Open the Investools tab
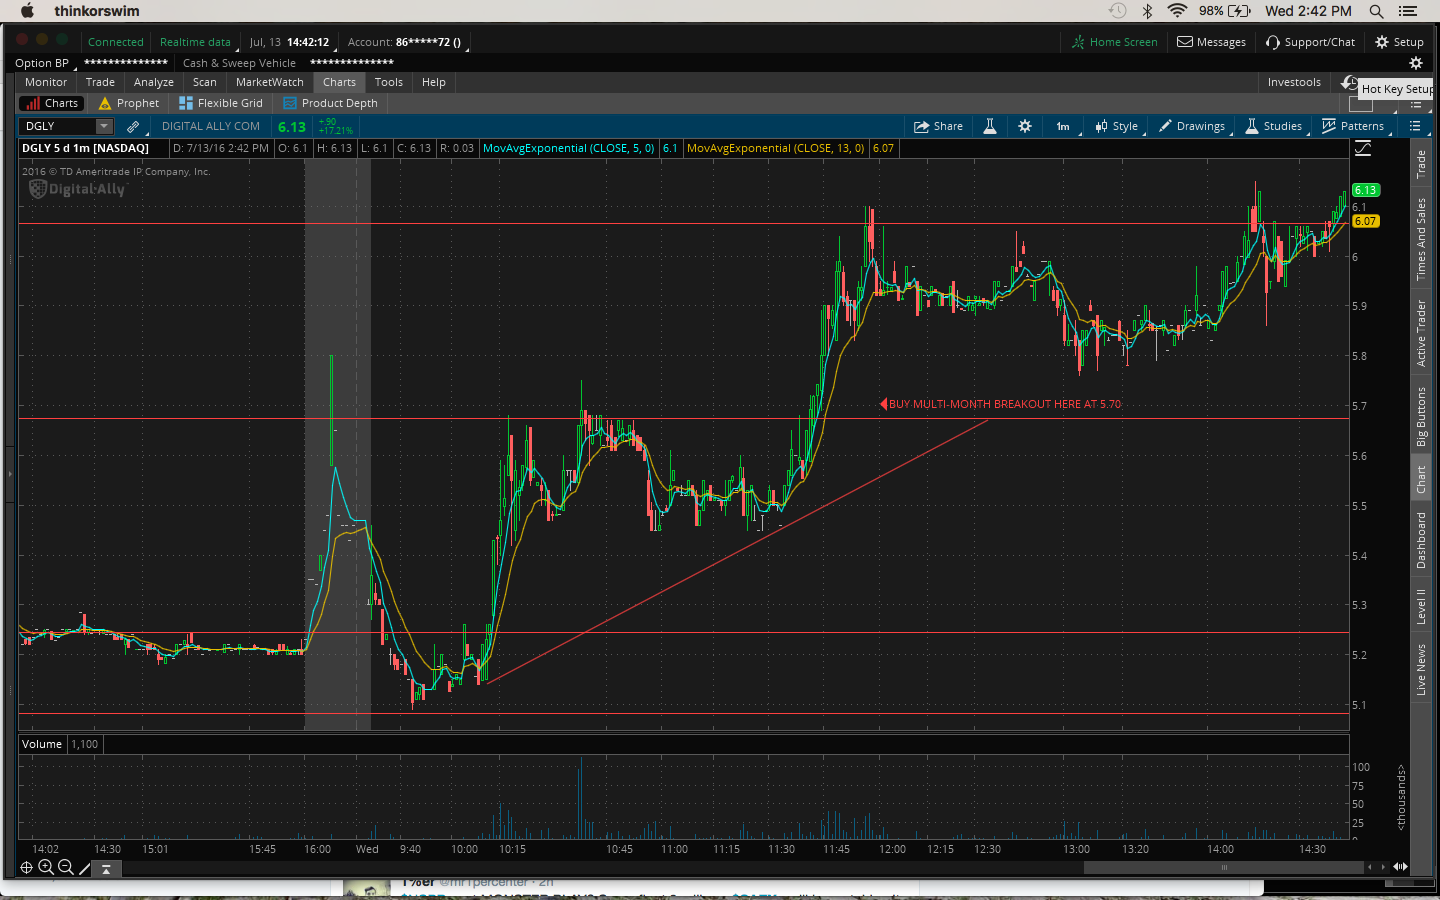This screenshot has height=900, width=1440. click(x=1294, y=82)
